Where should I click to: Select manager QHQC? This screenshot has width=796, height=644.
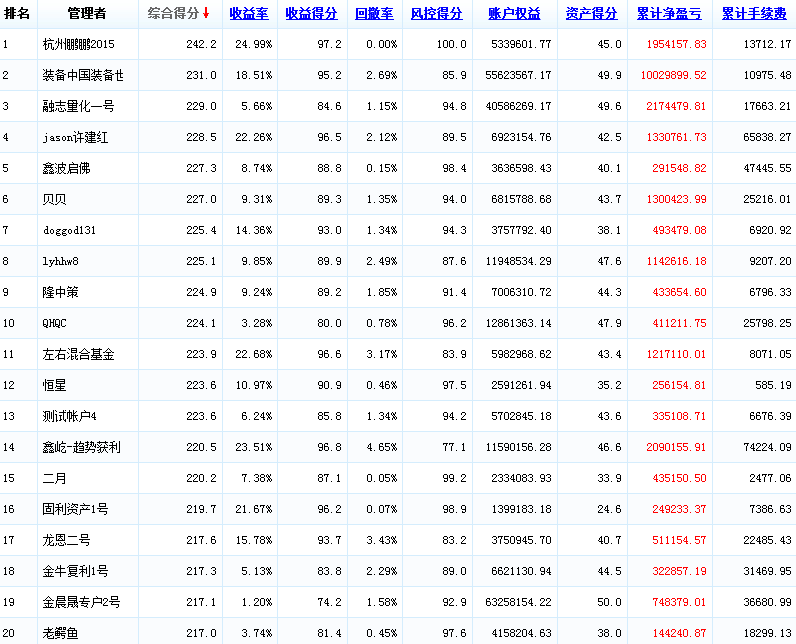[54, 323]
